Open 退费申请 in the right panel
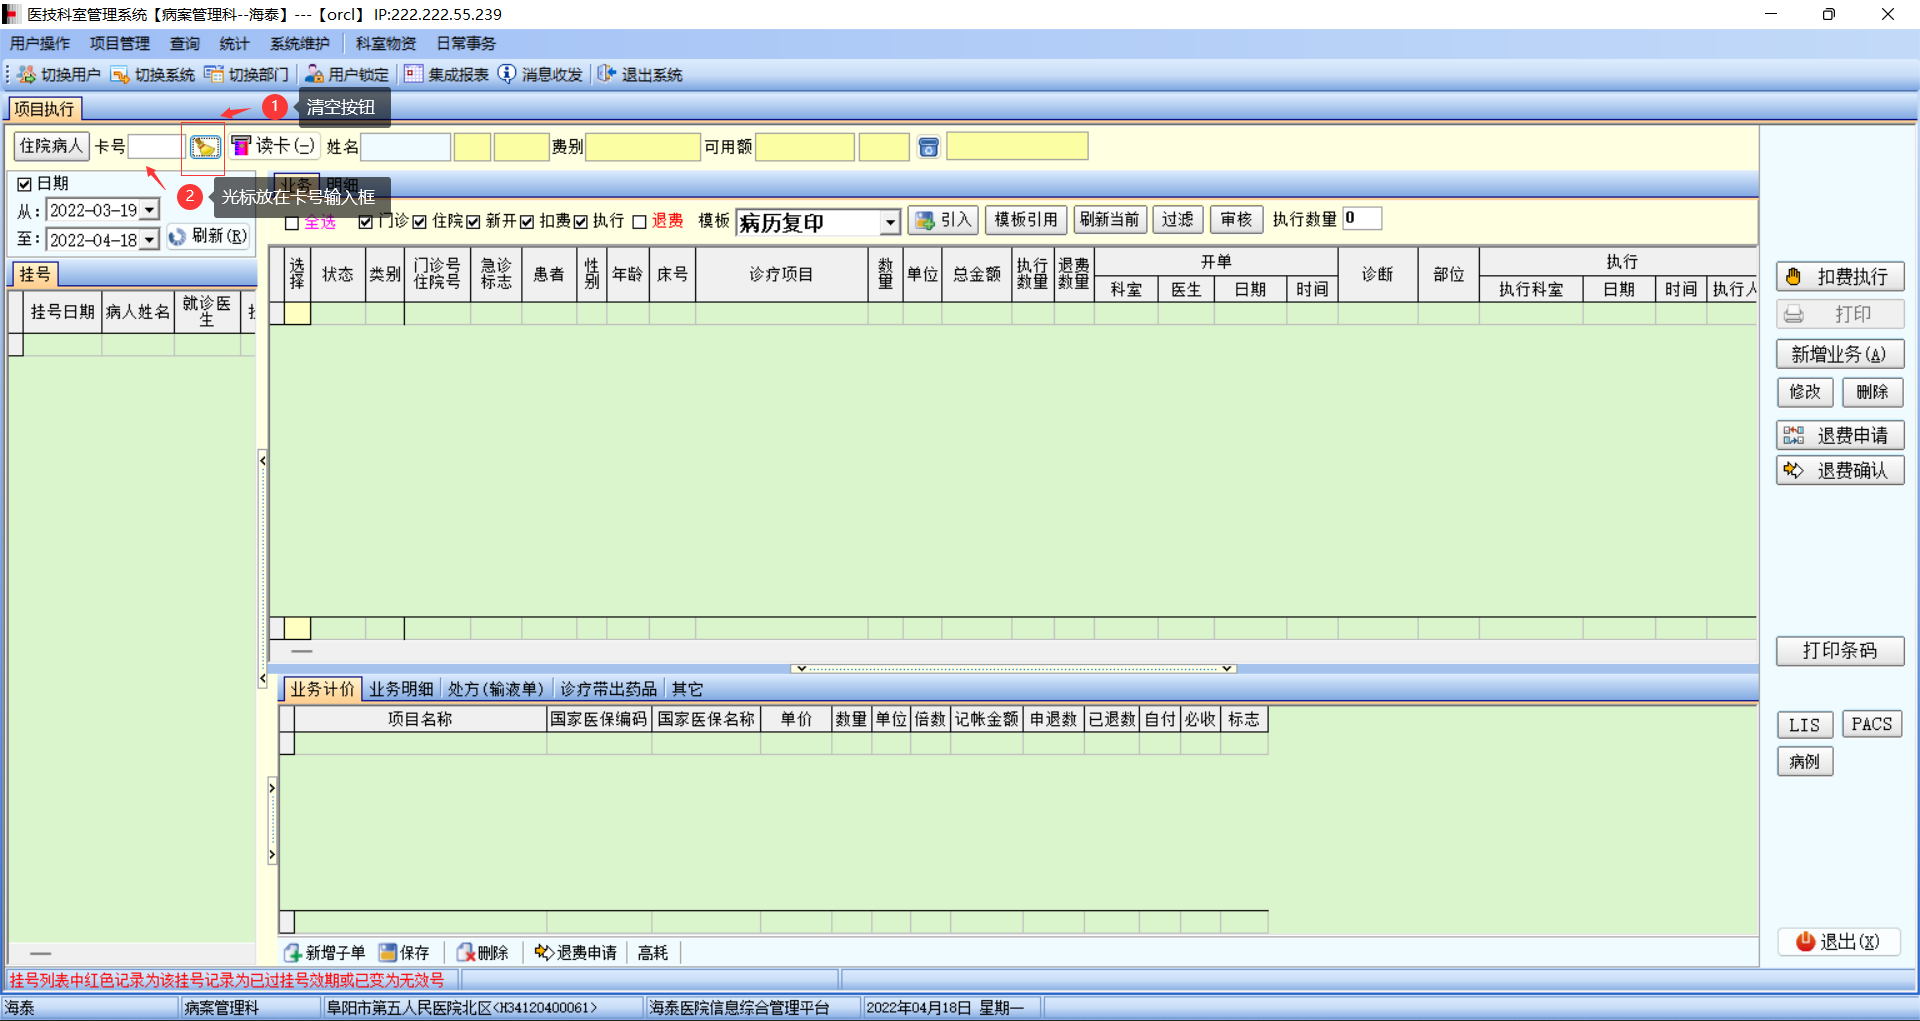Screen dimensions: 1920x1021 click(1840, 436)
